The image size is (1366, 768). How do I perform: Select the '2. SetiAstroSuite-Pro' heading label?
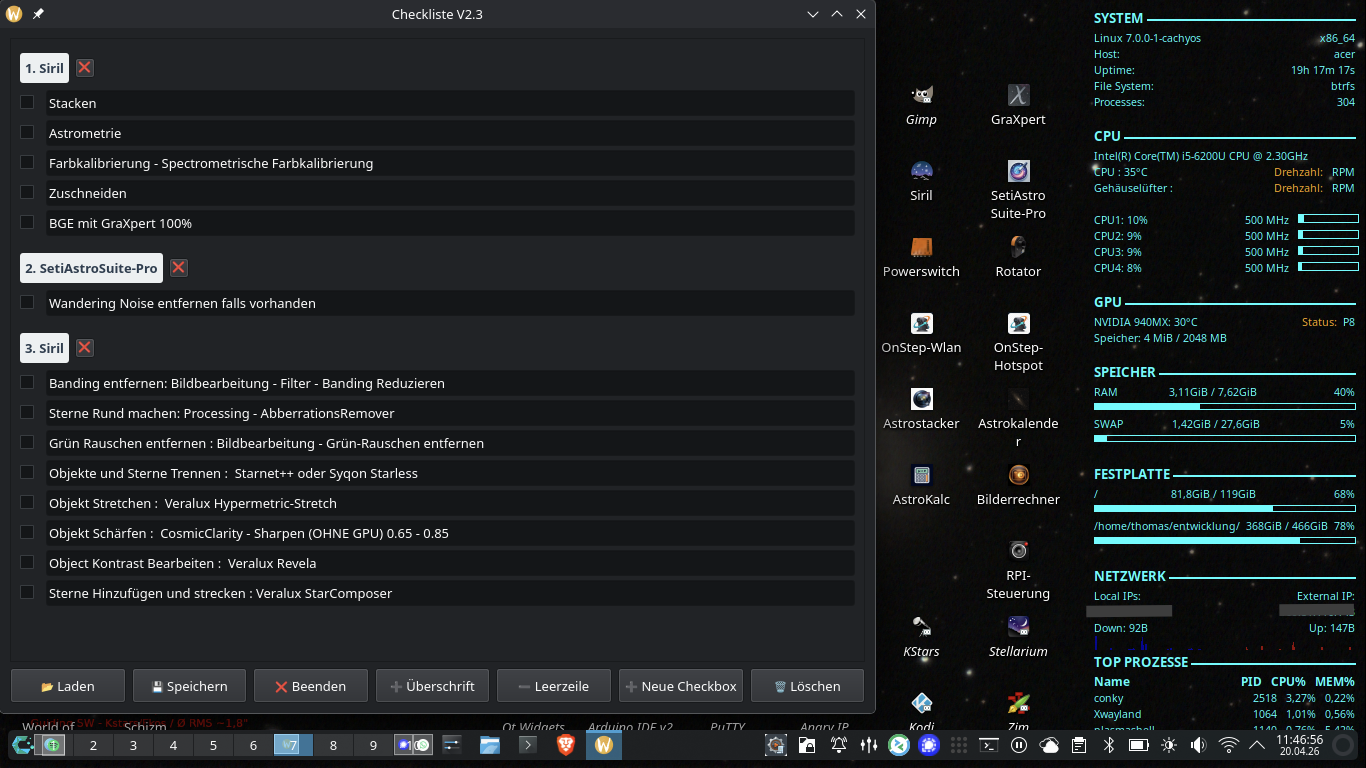(91, 268)
